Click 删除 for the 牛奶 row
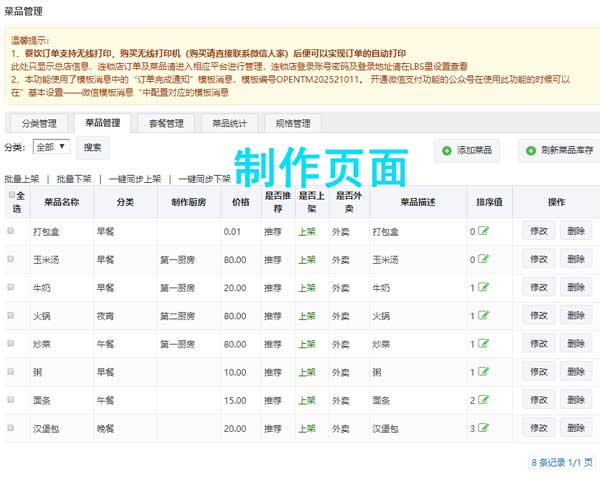Screen dimensions: 600x482 click(x=576, y=287)
